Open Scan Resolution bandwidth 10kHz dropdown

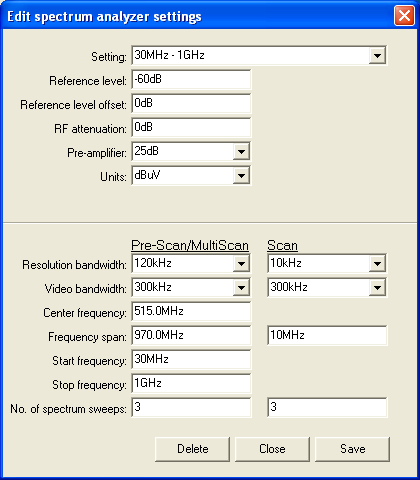(377, 264)
